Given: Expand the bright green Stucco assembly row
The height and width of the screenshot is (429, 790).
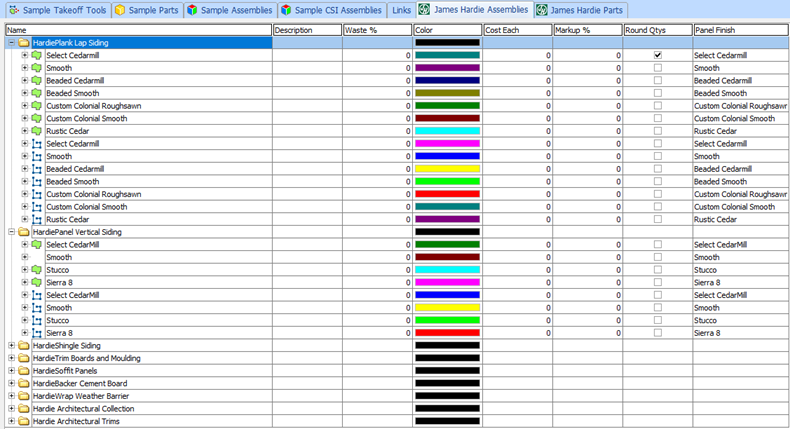Looking at the screenshot, I should 24,320.
